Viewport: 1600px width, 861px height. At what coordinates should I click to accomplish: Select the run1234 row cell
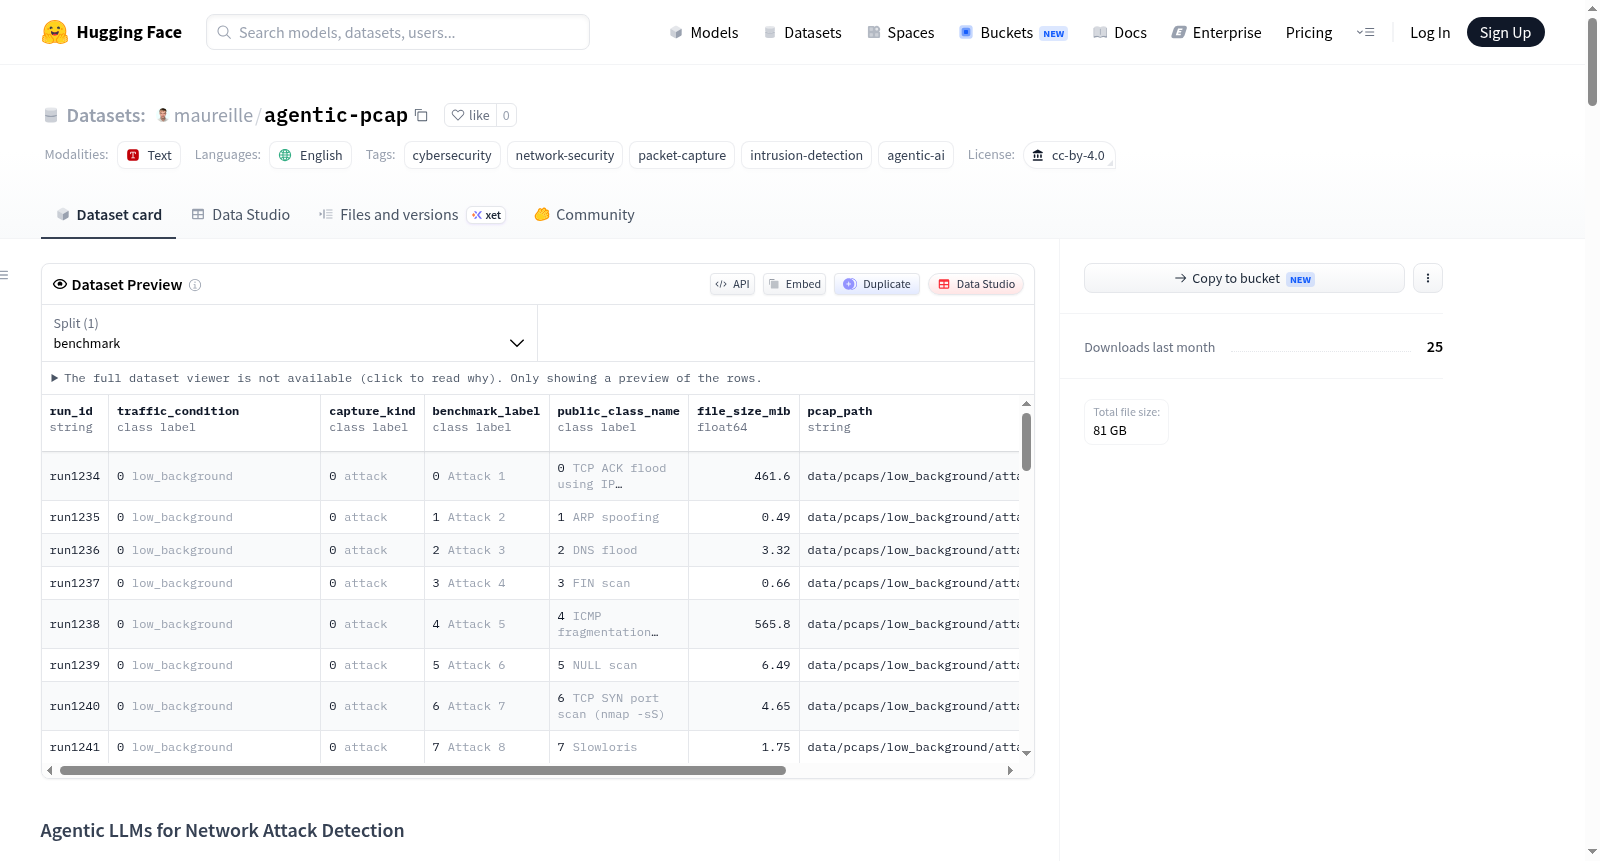click(75, 477)
